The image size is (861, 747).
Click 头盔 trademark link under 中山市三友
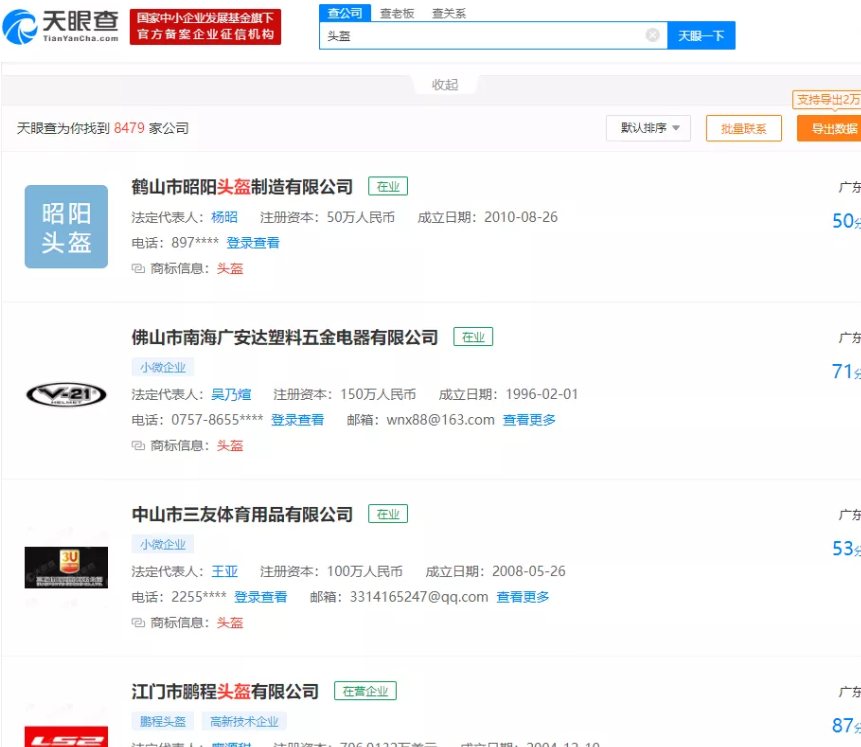(230, 623)
